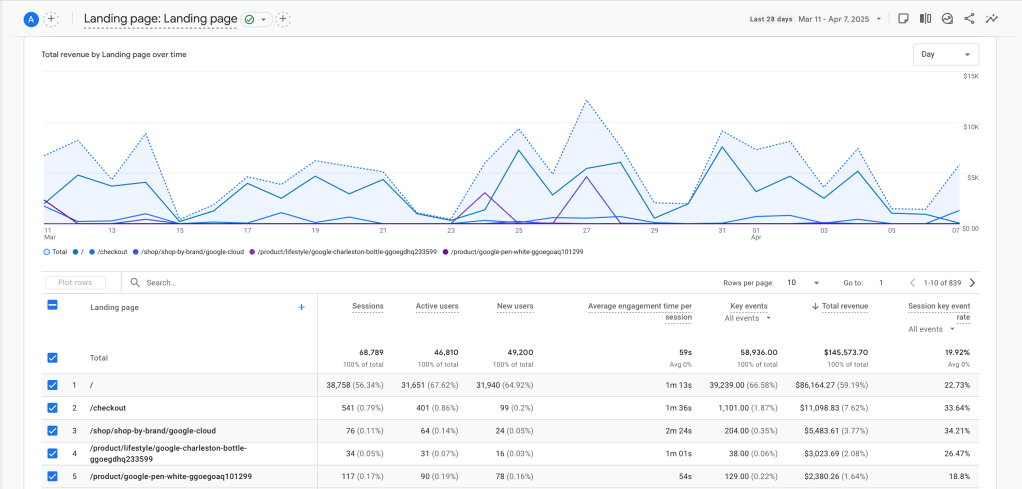This screenshot has height=489, width=1022.
Task: Click the annotations note icon
Action: (903, 19)
